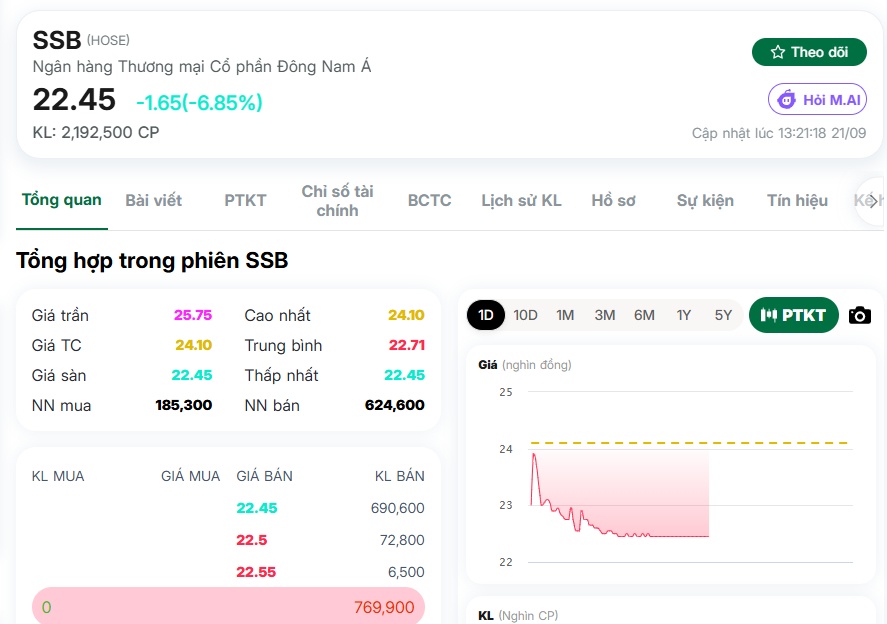Open the Hỏi M.AI assistant button

pyautogui.click(x=817, y=100)
